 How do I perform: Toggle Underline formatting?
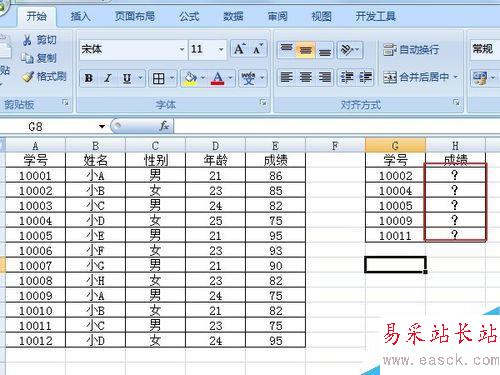click(x=127, y=78)
